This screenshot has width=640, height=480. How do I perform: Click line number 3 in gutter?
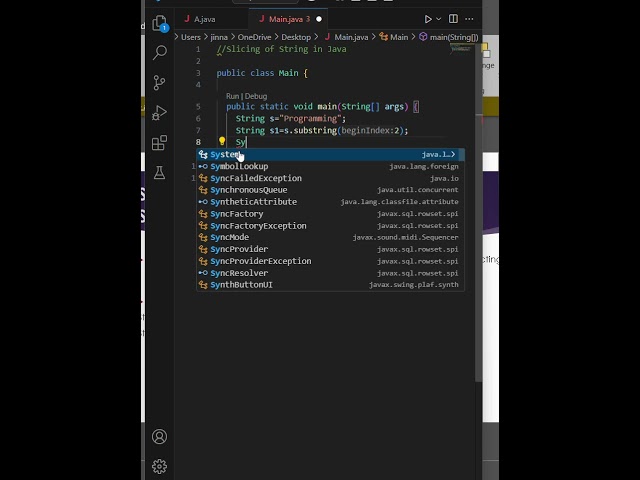pyautogui.click(x=198, y=73)
